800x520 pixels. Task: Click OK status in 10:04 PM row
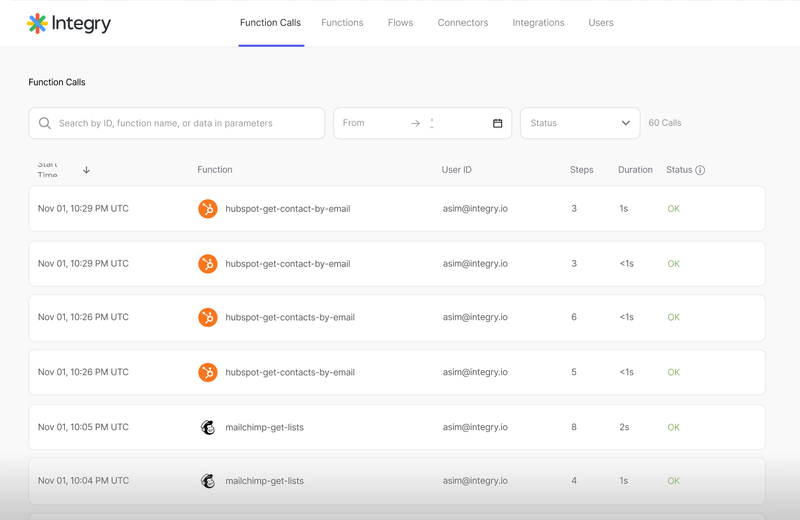(x=673, y=481)
